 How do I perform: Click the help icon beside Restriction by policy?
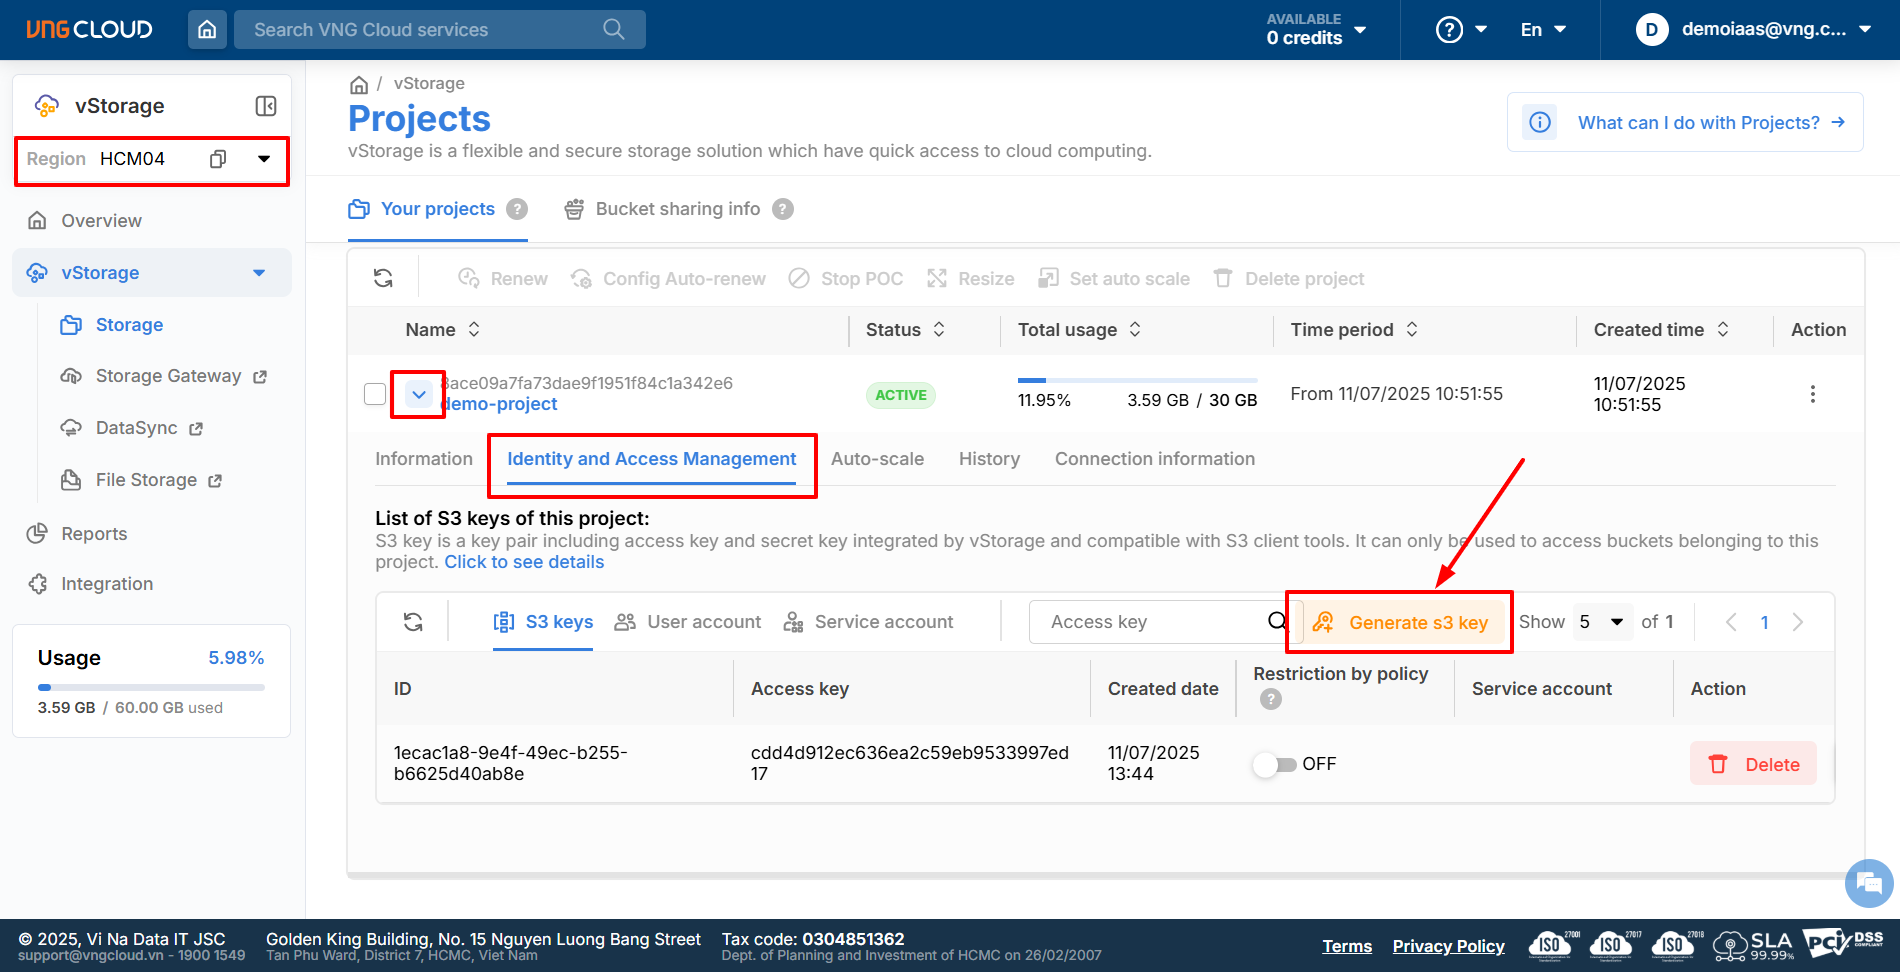point(1270,699)
